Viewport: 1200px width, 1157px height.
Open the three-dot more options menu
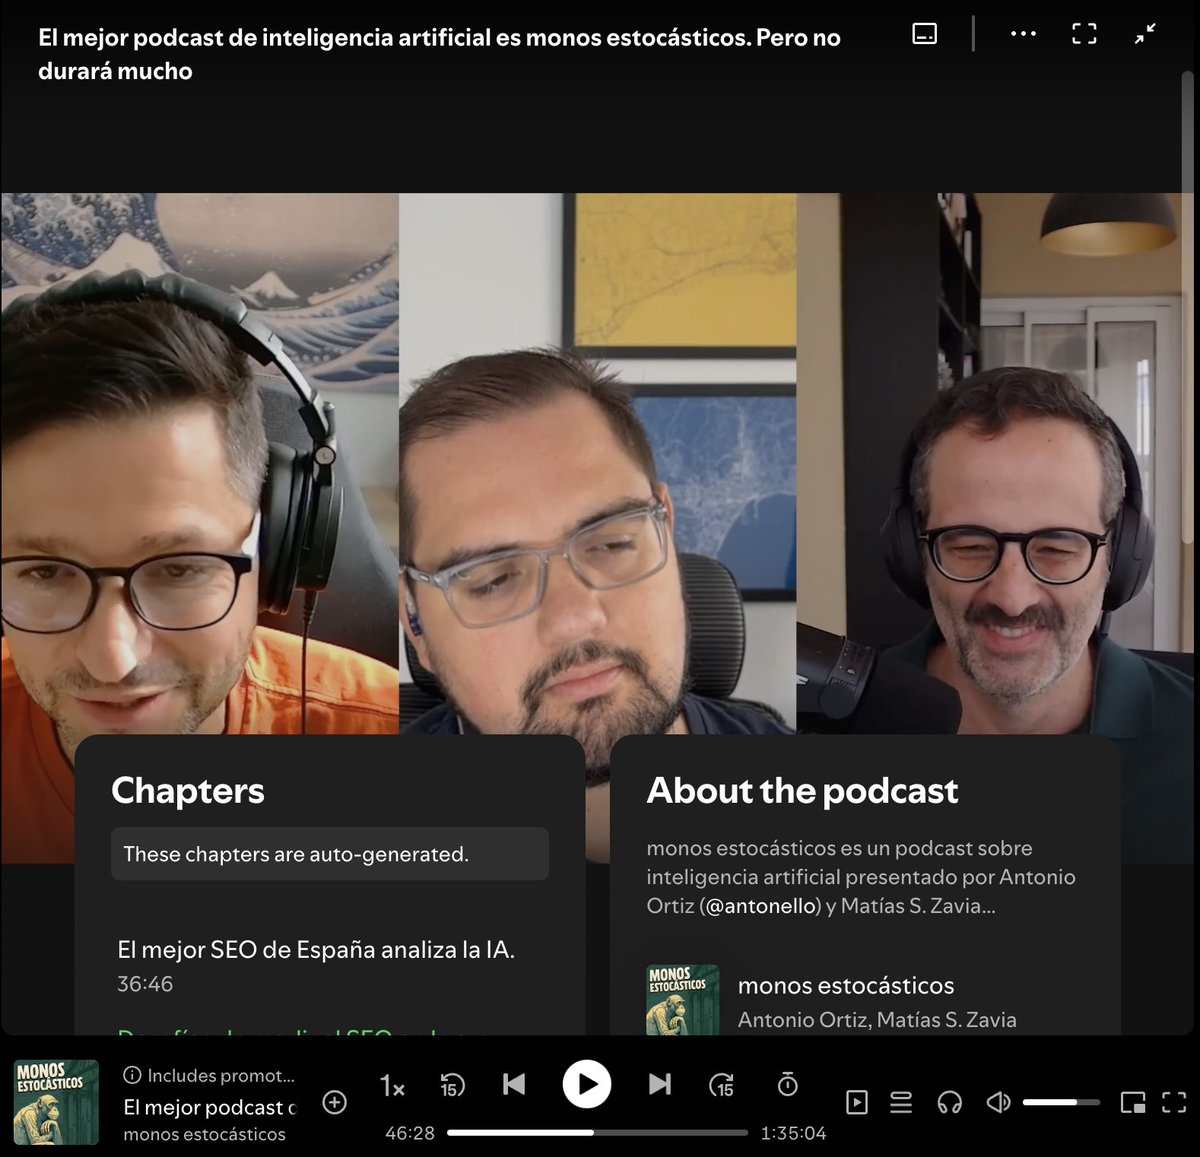click(1023, 33)
